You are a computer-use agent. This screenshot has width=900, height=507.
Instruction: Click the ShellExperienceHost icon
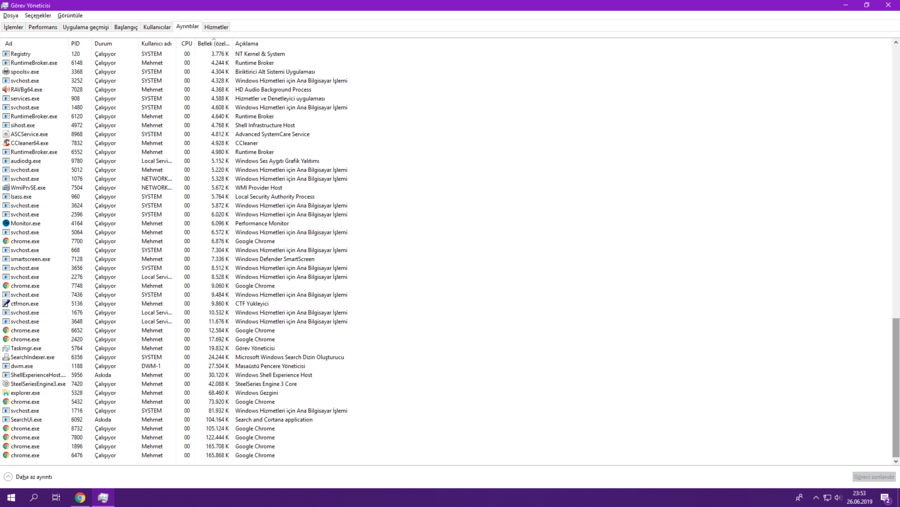tap(6, 375)
